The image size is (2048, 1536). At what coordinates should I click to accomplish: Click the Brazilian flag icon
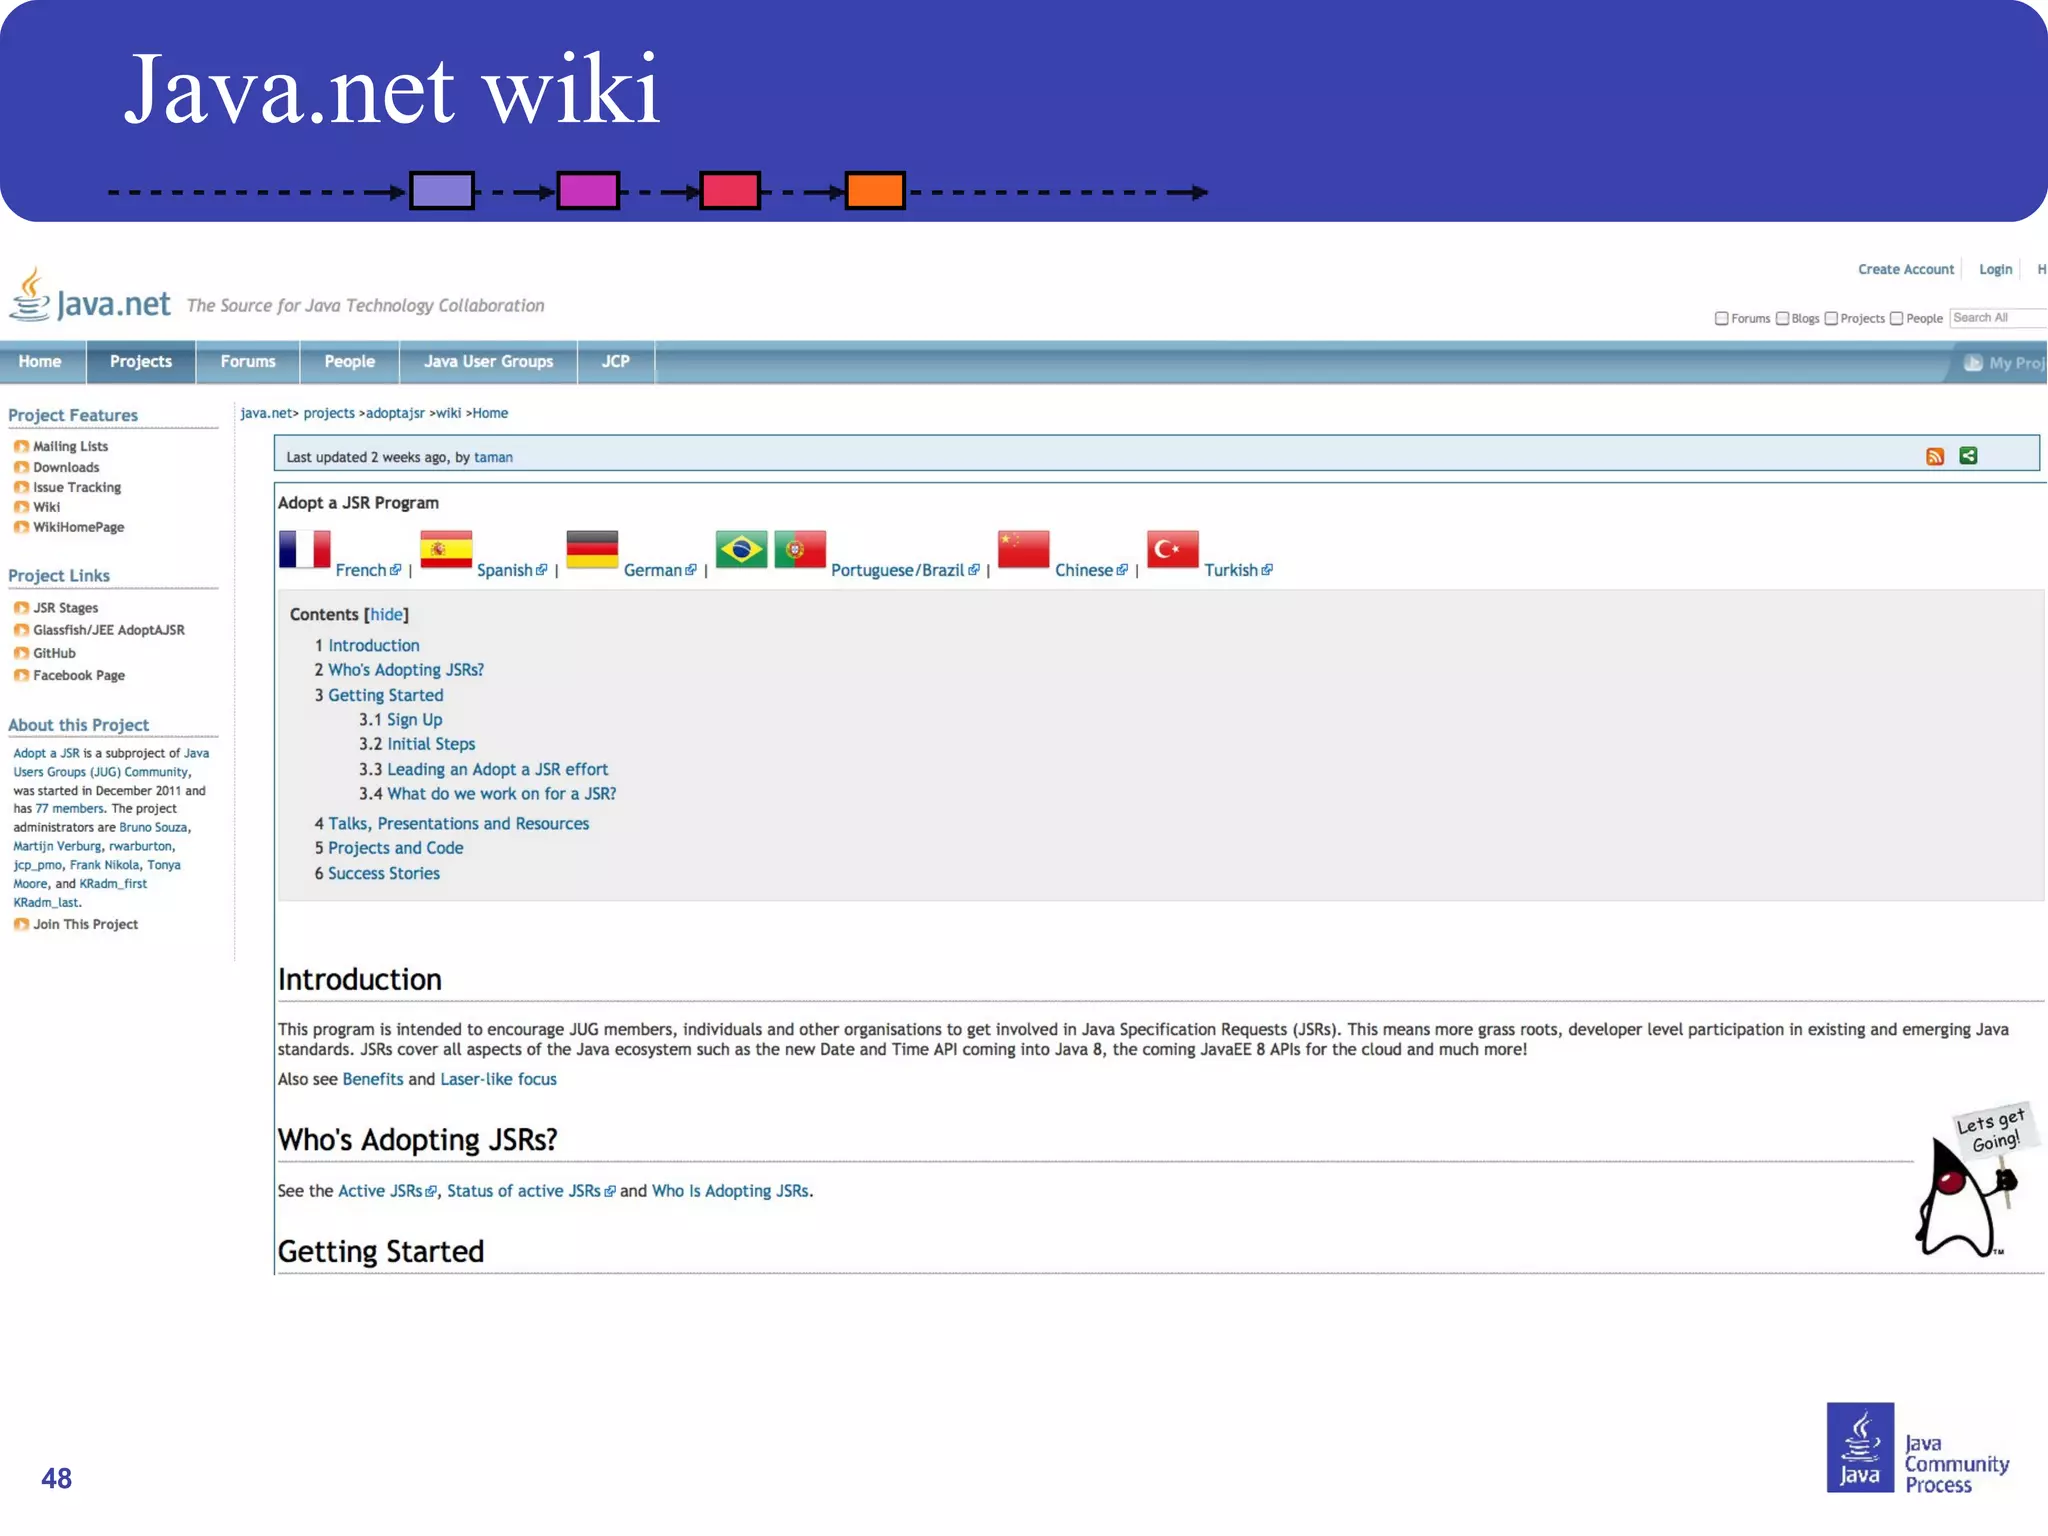pos(741,549)
